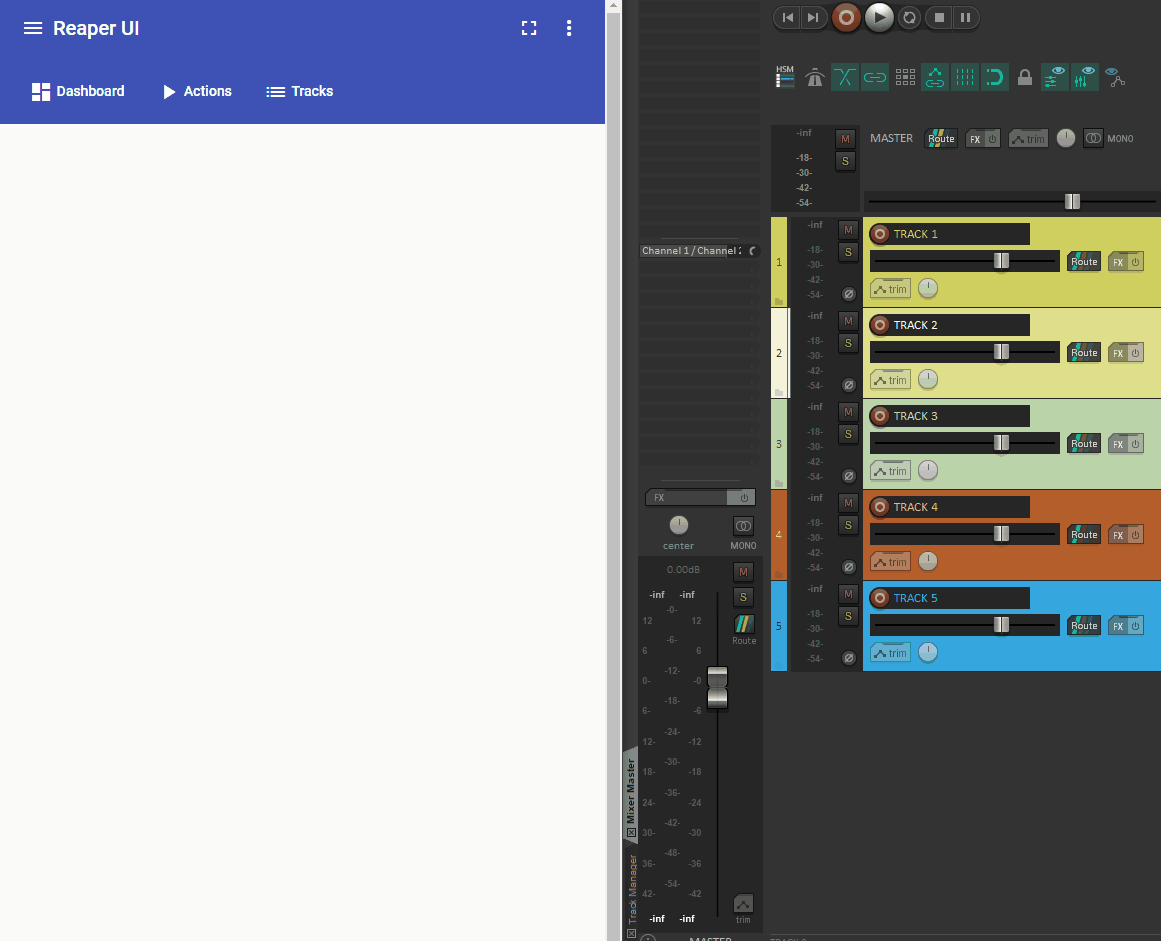Click the MASTER track volume slider handle
The image size is (1161, 941).
tap(1072, 201)
